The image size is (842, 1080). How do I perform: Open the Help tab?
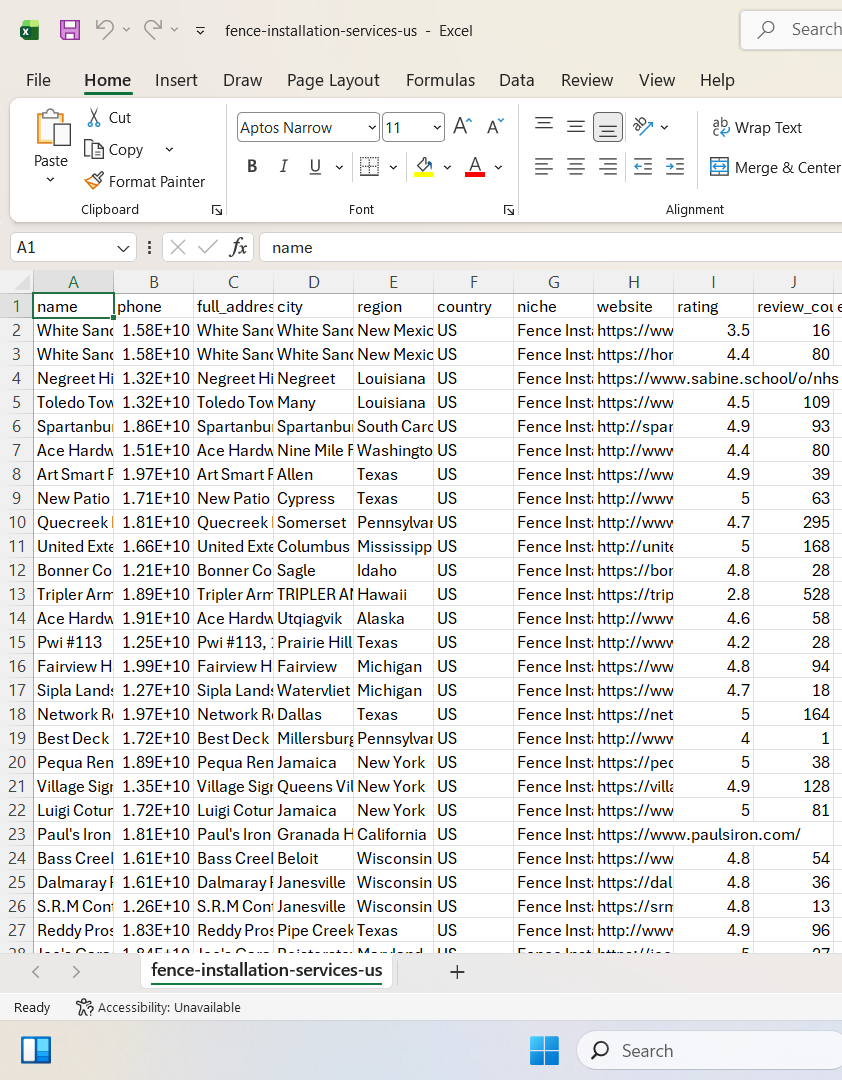(x=717, y=81)
